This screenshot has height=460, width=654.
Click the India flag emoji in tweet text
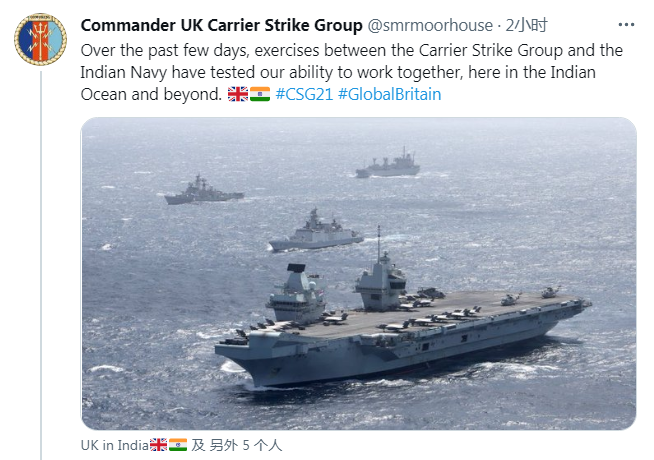point(260,94)
